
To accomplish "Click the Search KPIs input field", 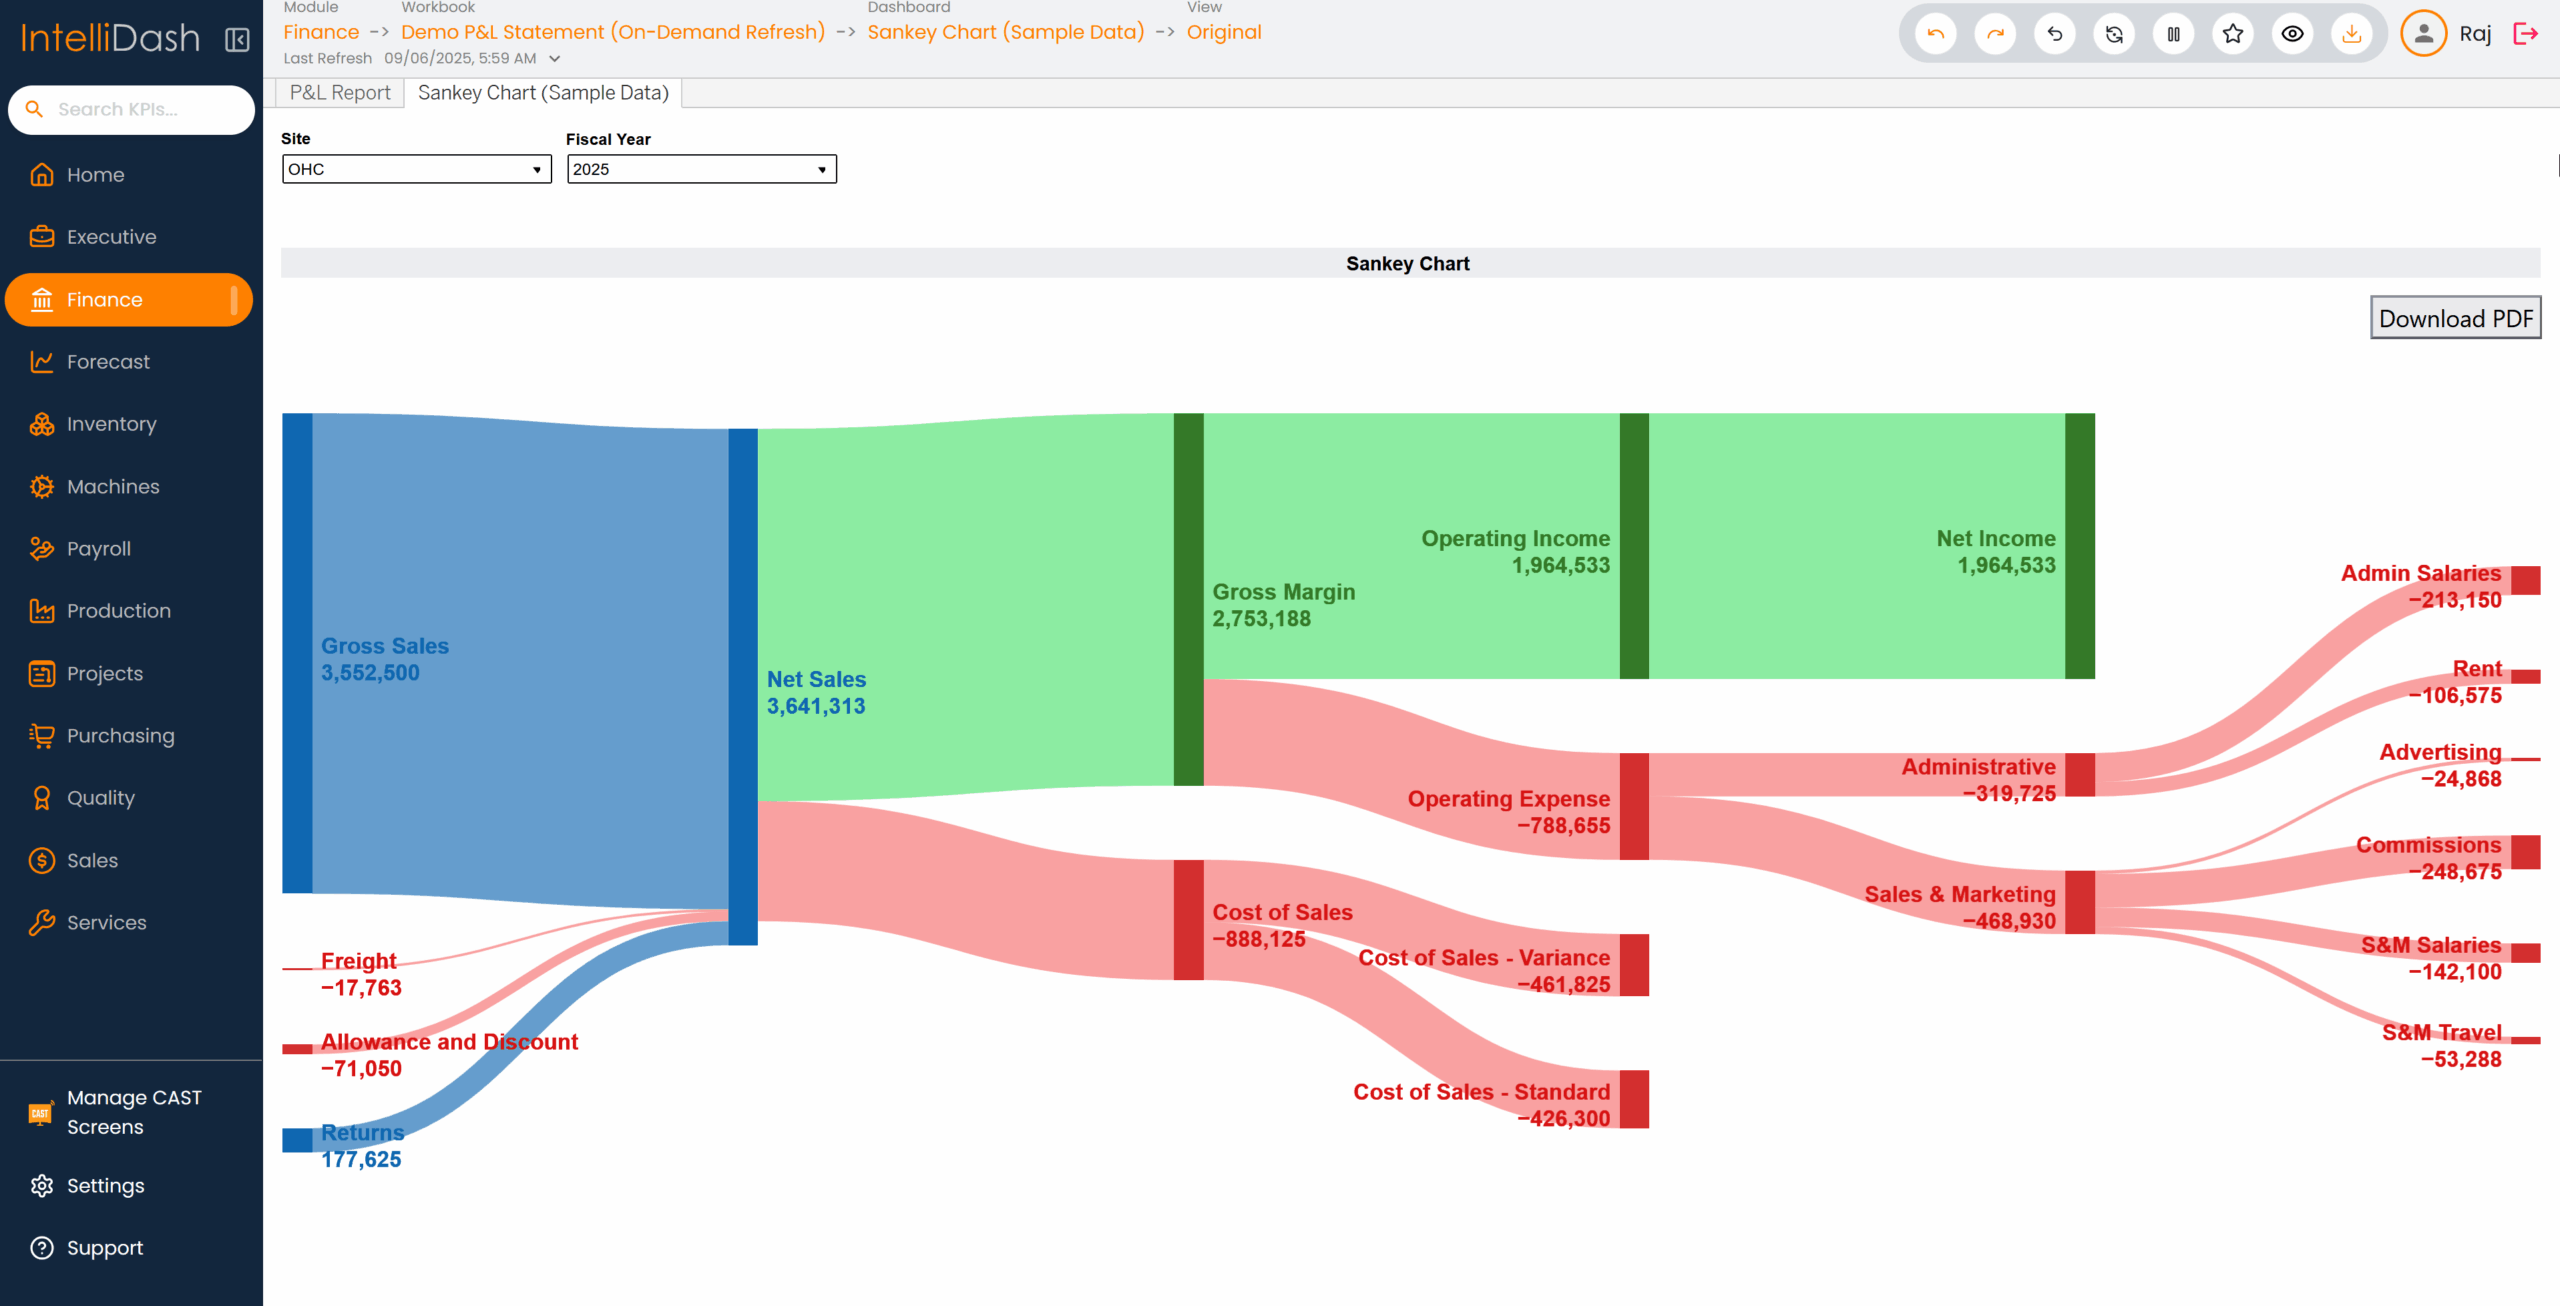I will (x=145, y=109).
